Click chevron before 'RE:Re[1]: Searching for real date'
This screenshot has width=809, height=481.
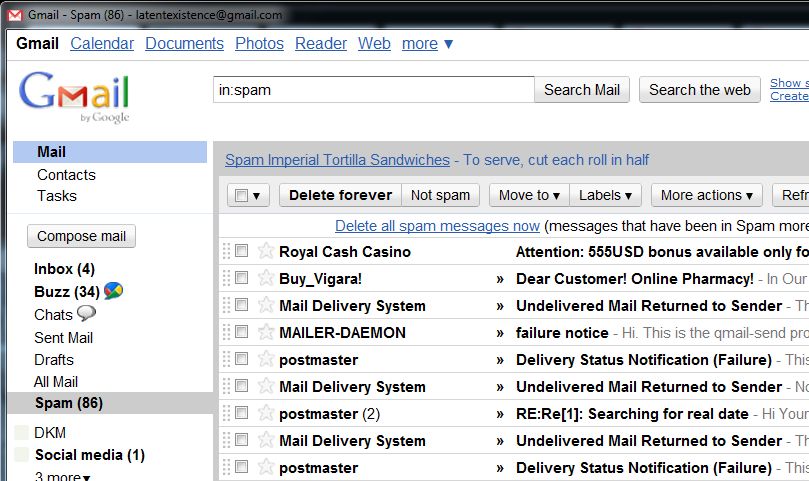pyautogui.click(x=500, y=414)
